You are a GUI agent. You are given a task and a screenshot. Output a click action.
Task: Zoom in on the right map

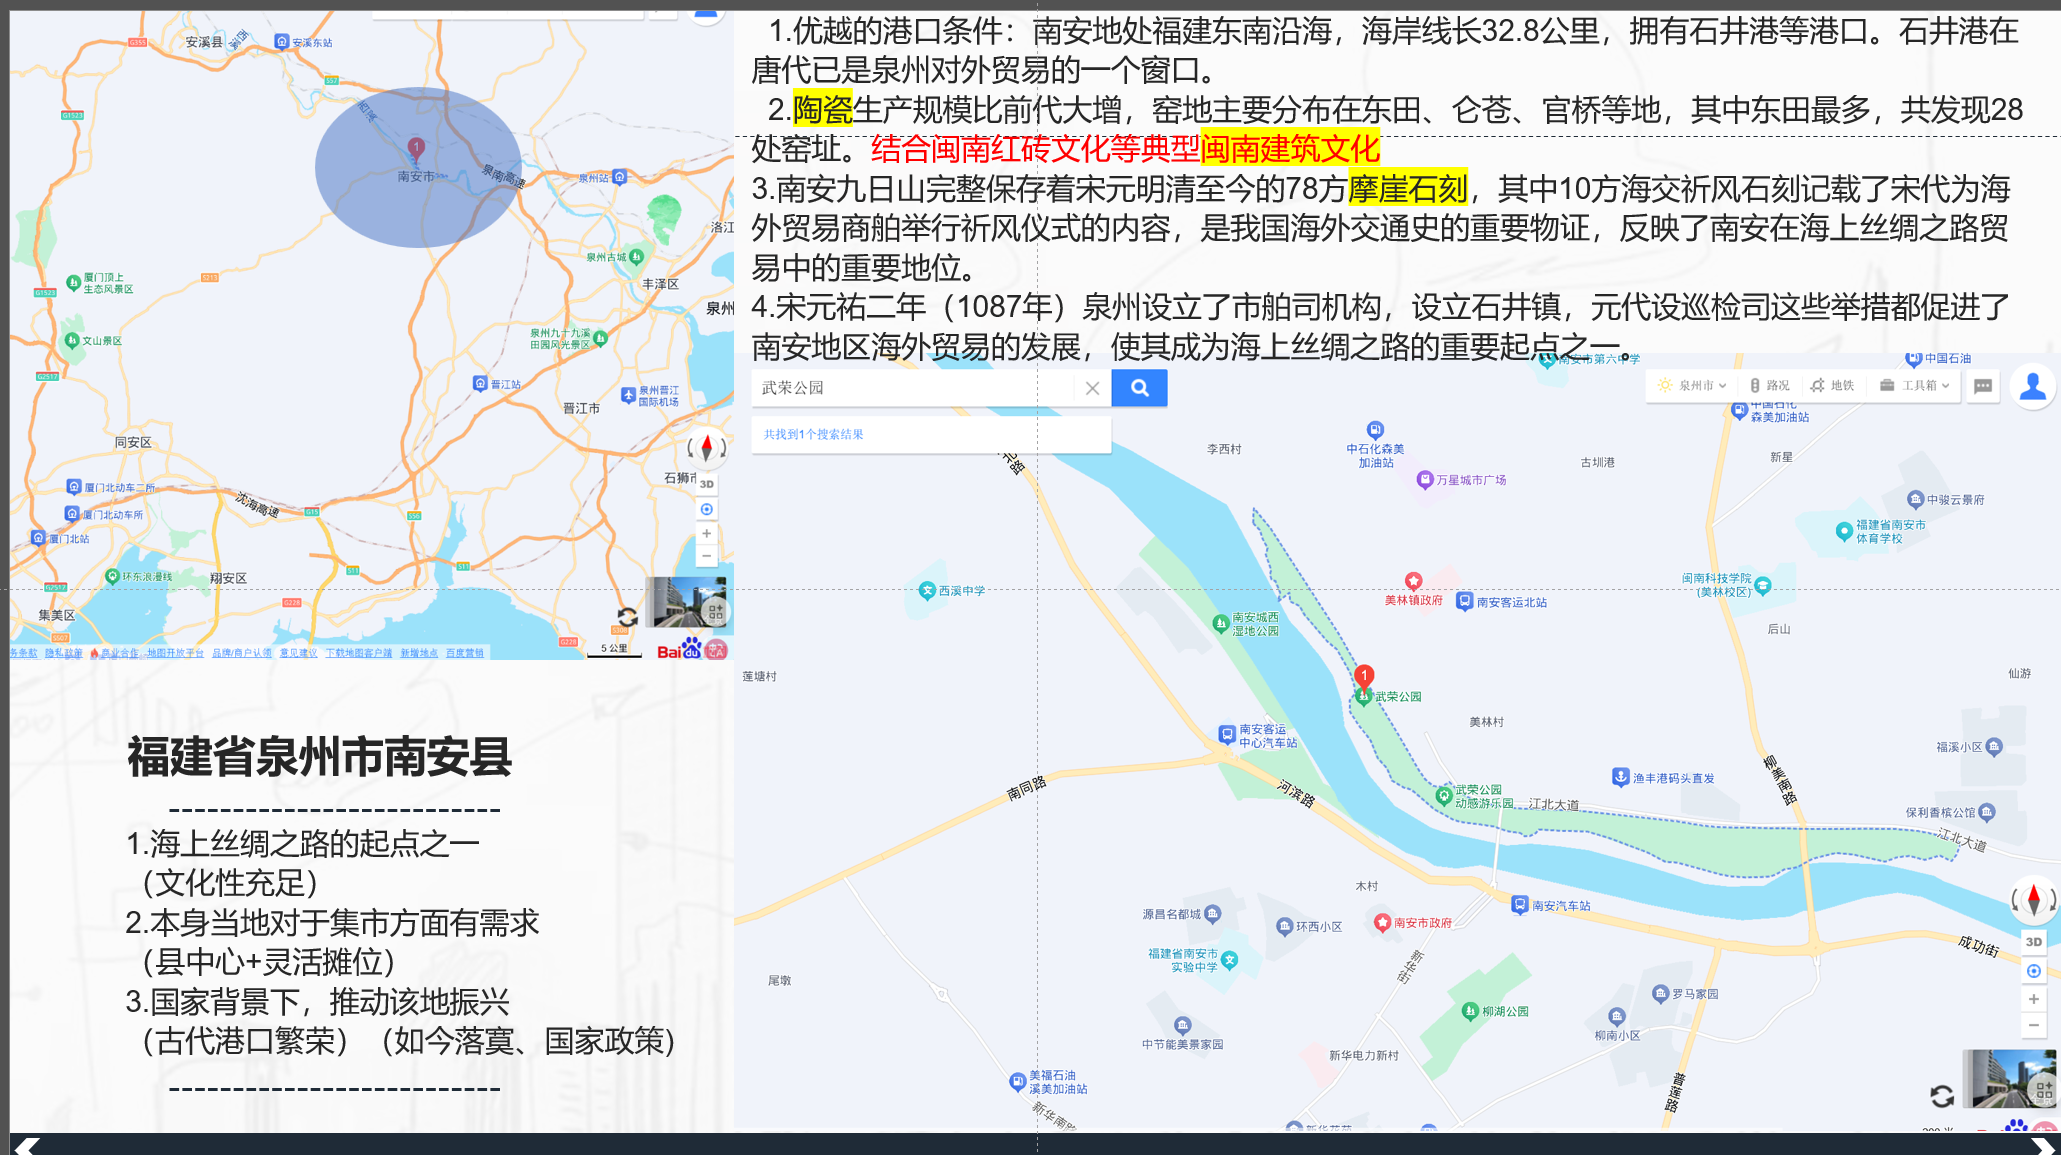2033,999
